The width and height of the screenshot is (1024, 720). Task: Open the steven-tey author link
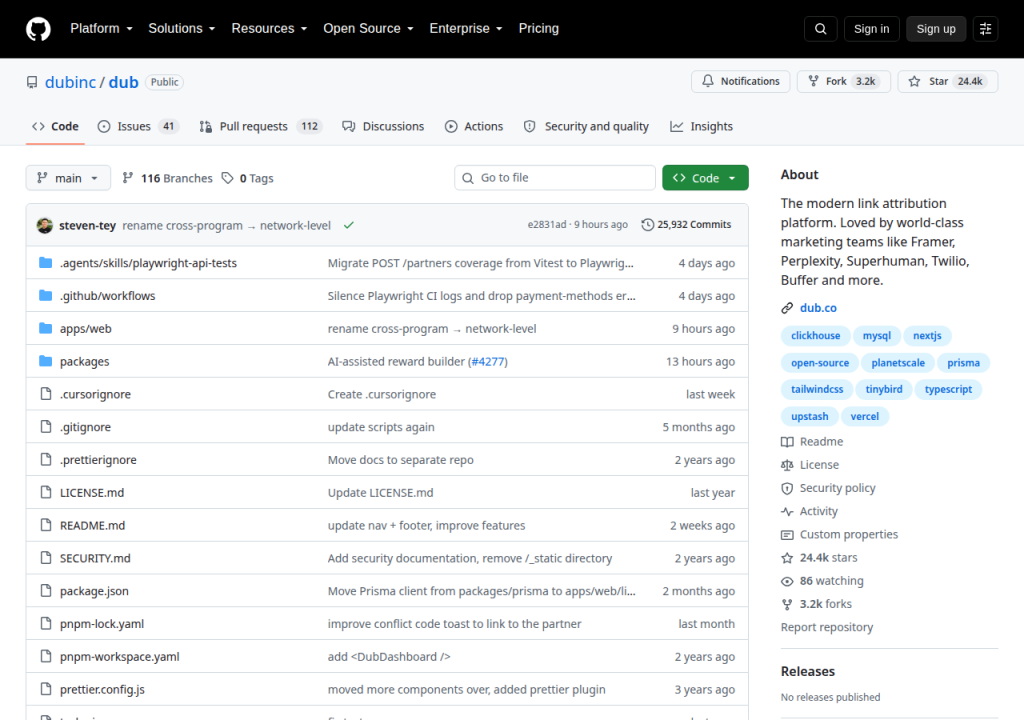[88, 225]
